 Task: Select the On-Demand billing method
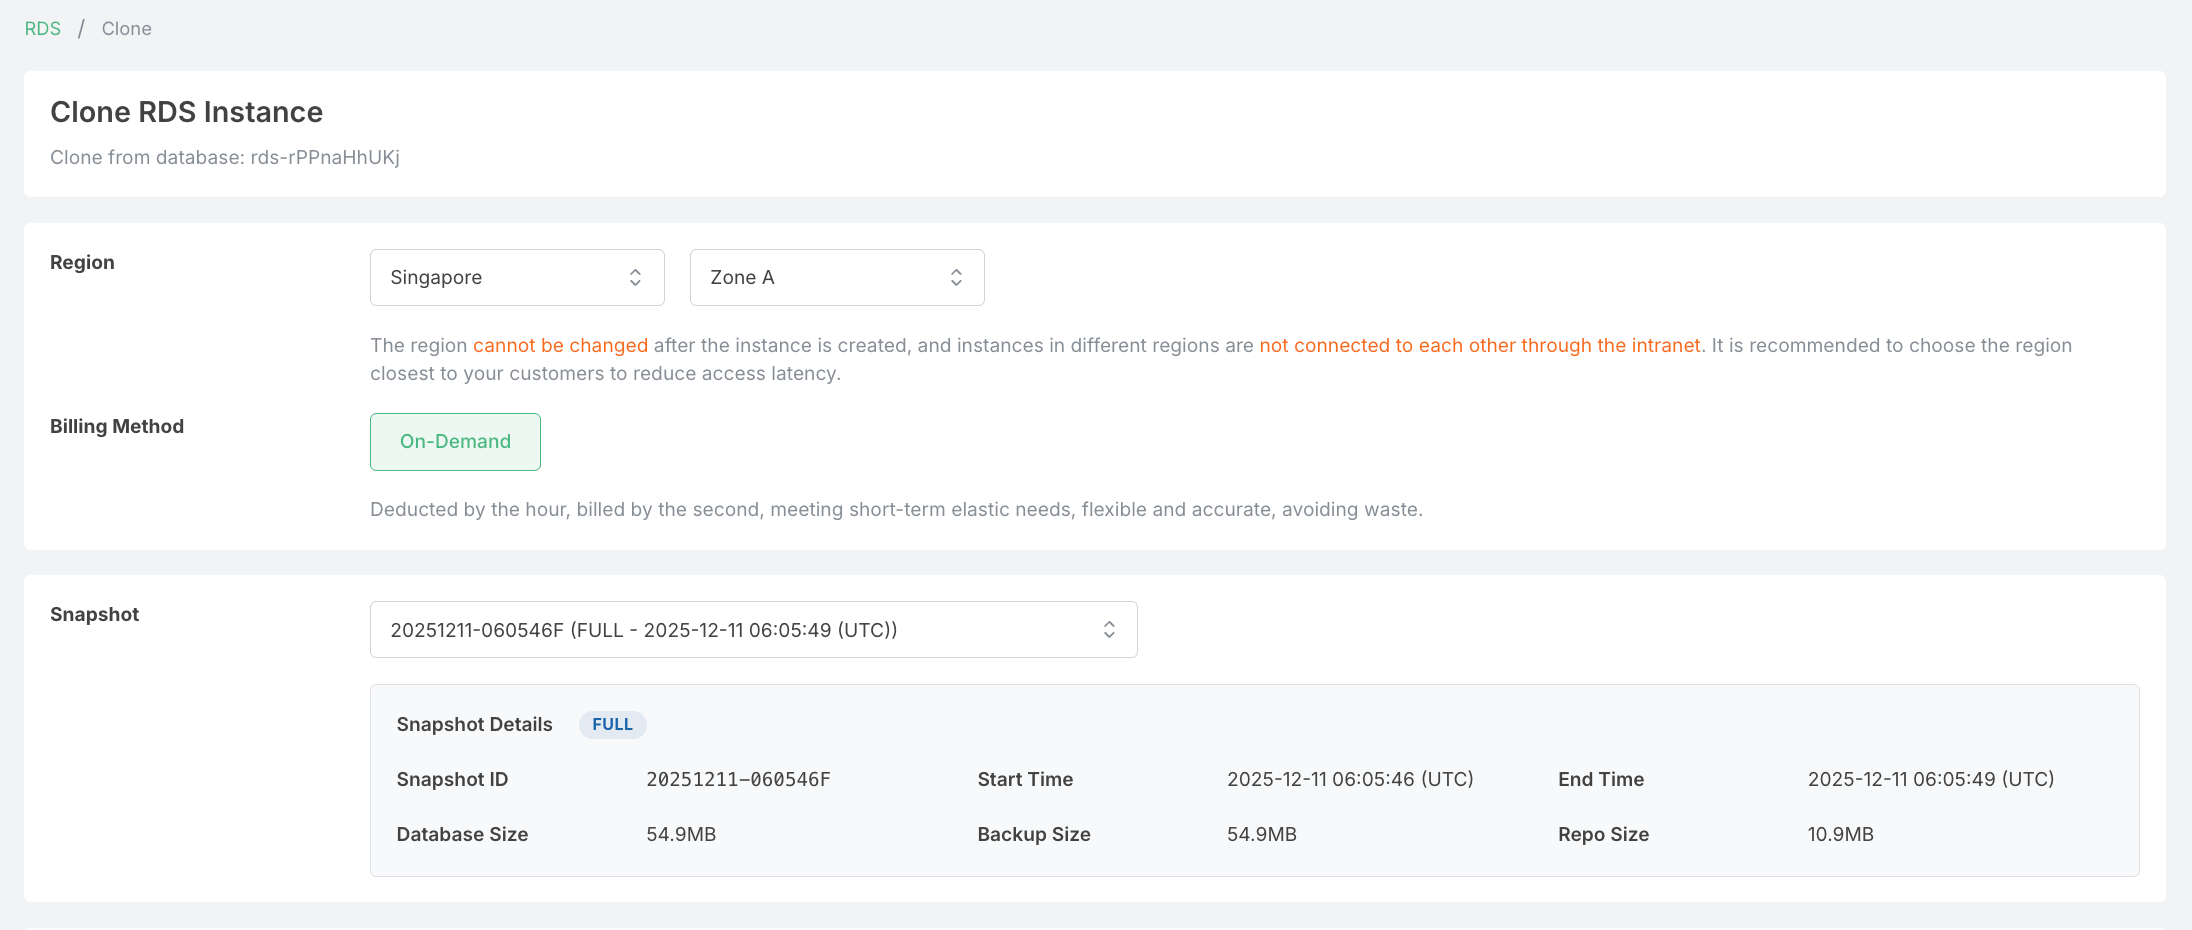click(x=455, y=442)
